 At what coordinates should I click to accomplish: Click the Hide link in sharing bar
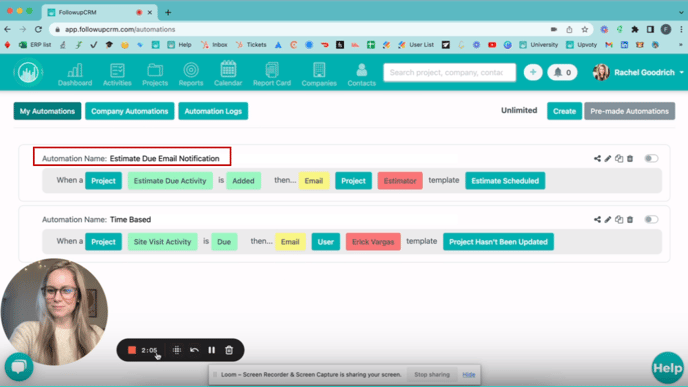(x=469, y=375)
